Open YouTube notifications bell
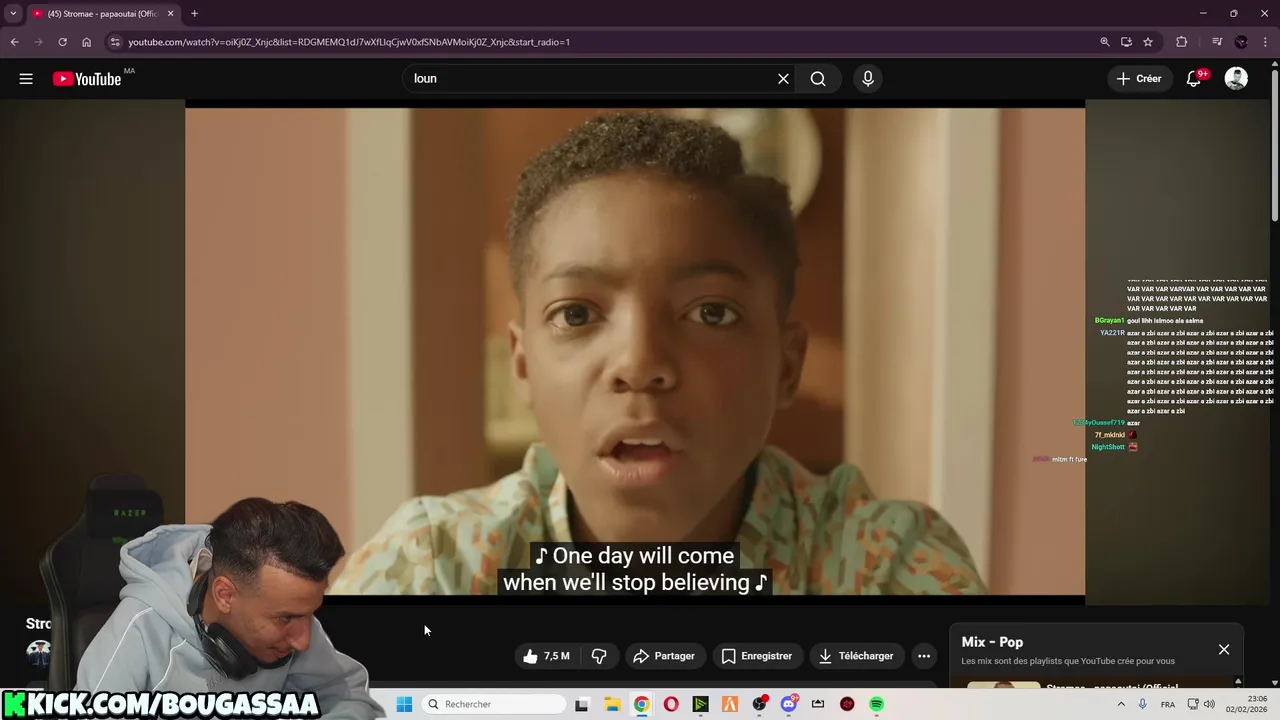The width and height of the screenshot is (1280, 720). point(1194,79)
